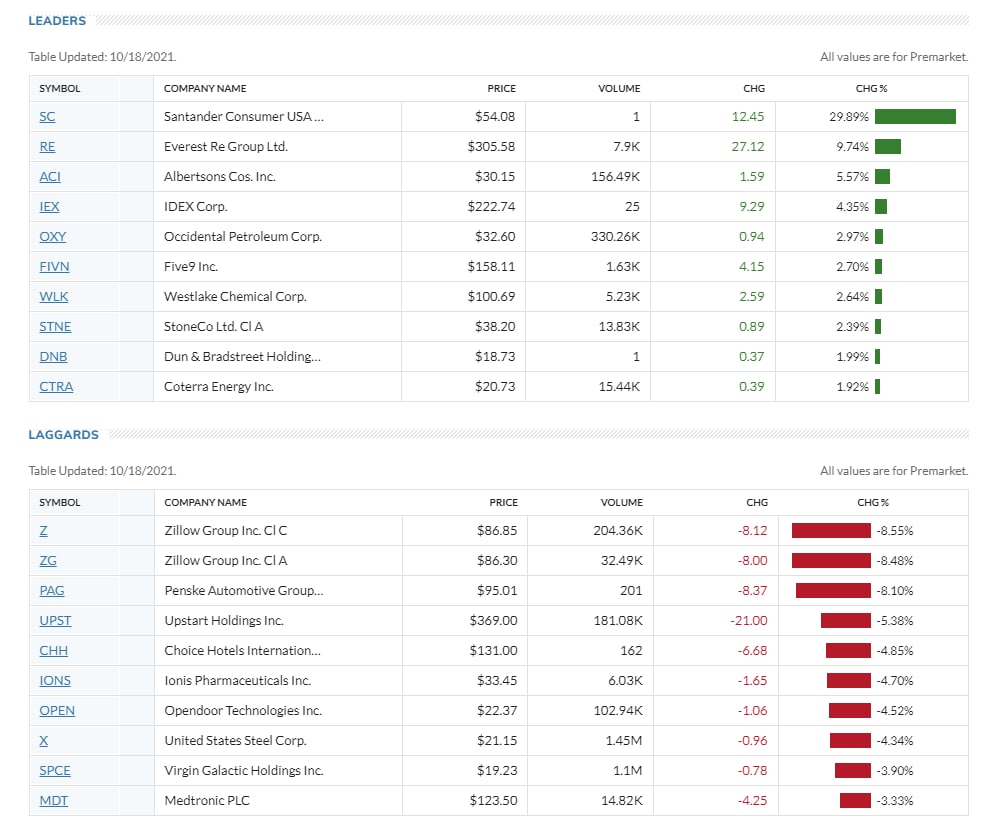This screenshot has height=828, width=988.
Task: Click the -8.55% change value
Action: pos(895,531)
